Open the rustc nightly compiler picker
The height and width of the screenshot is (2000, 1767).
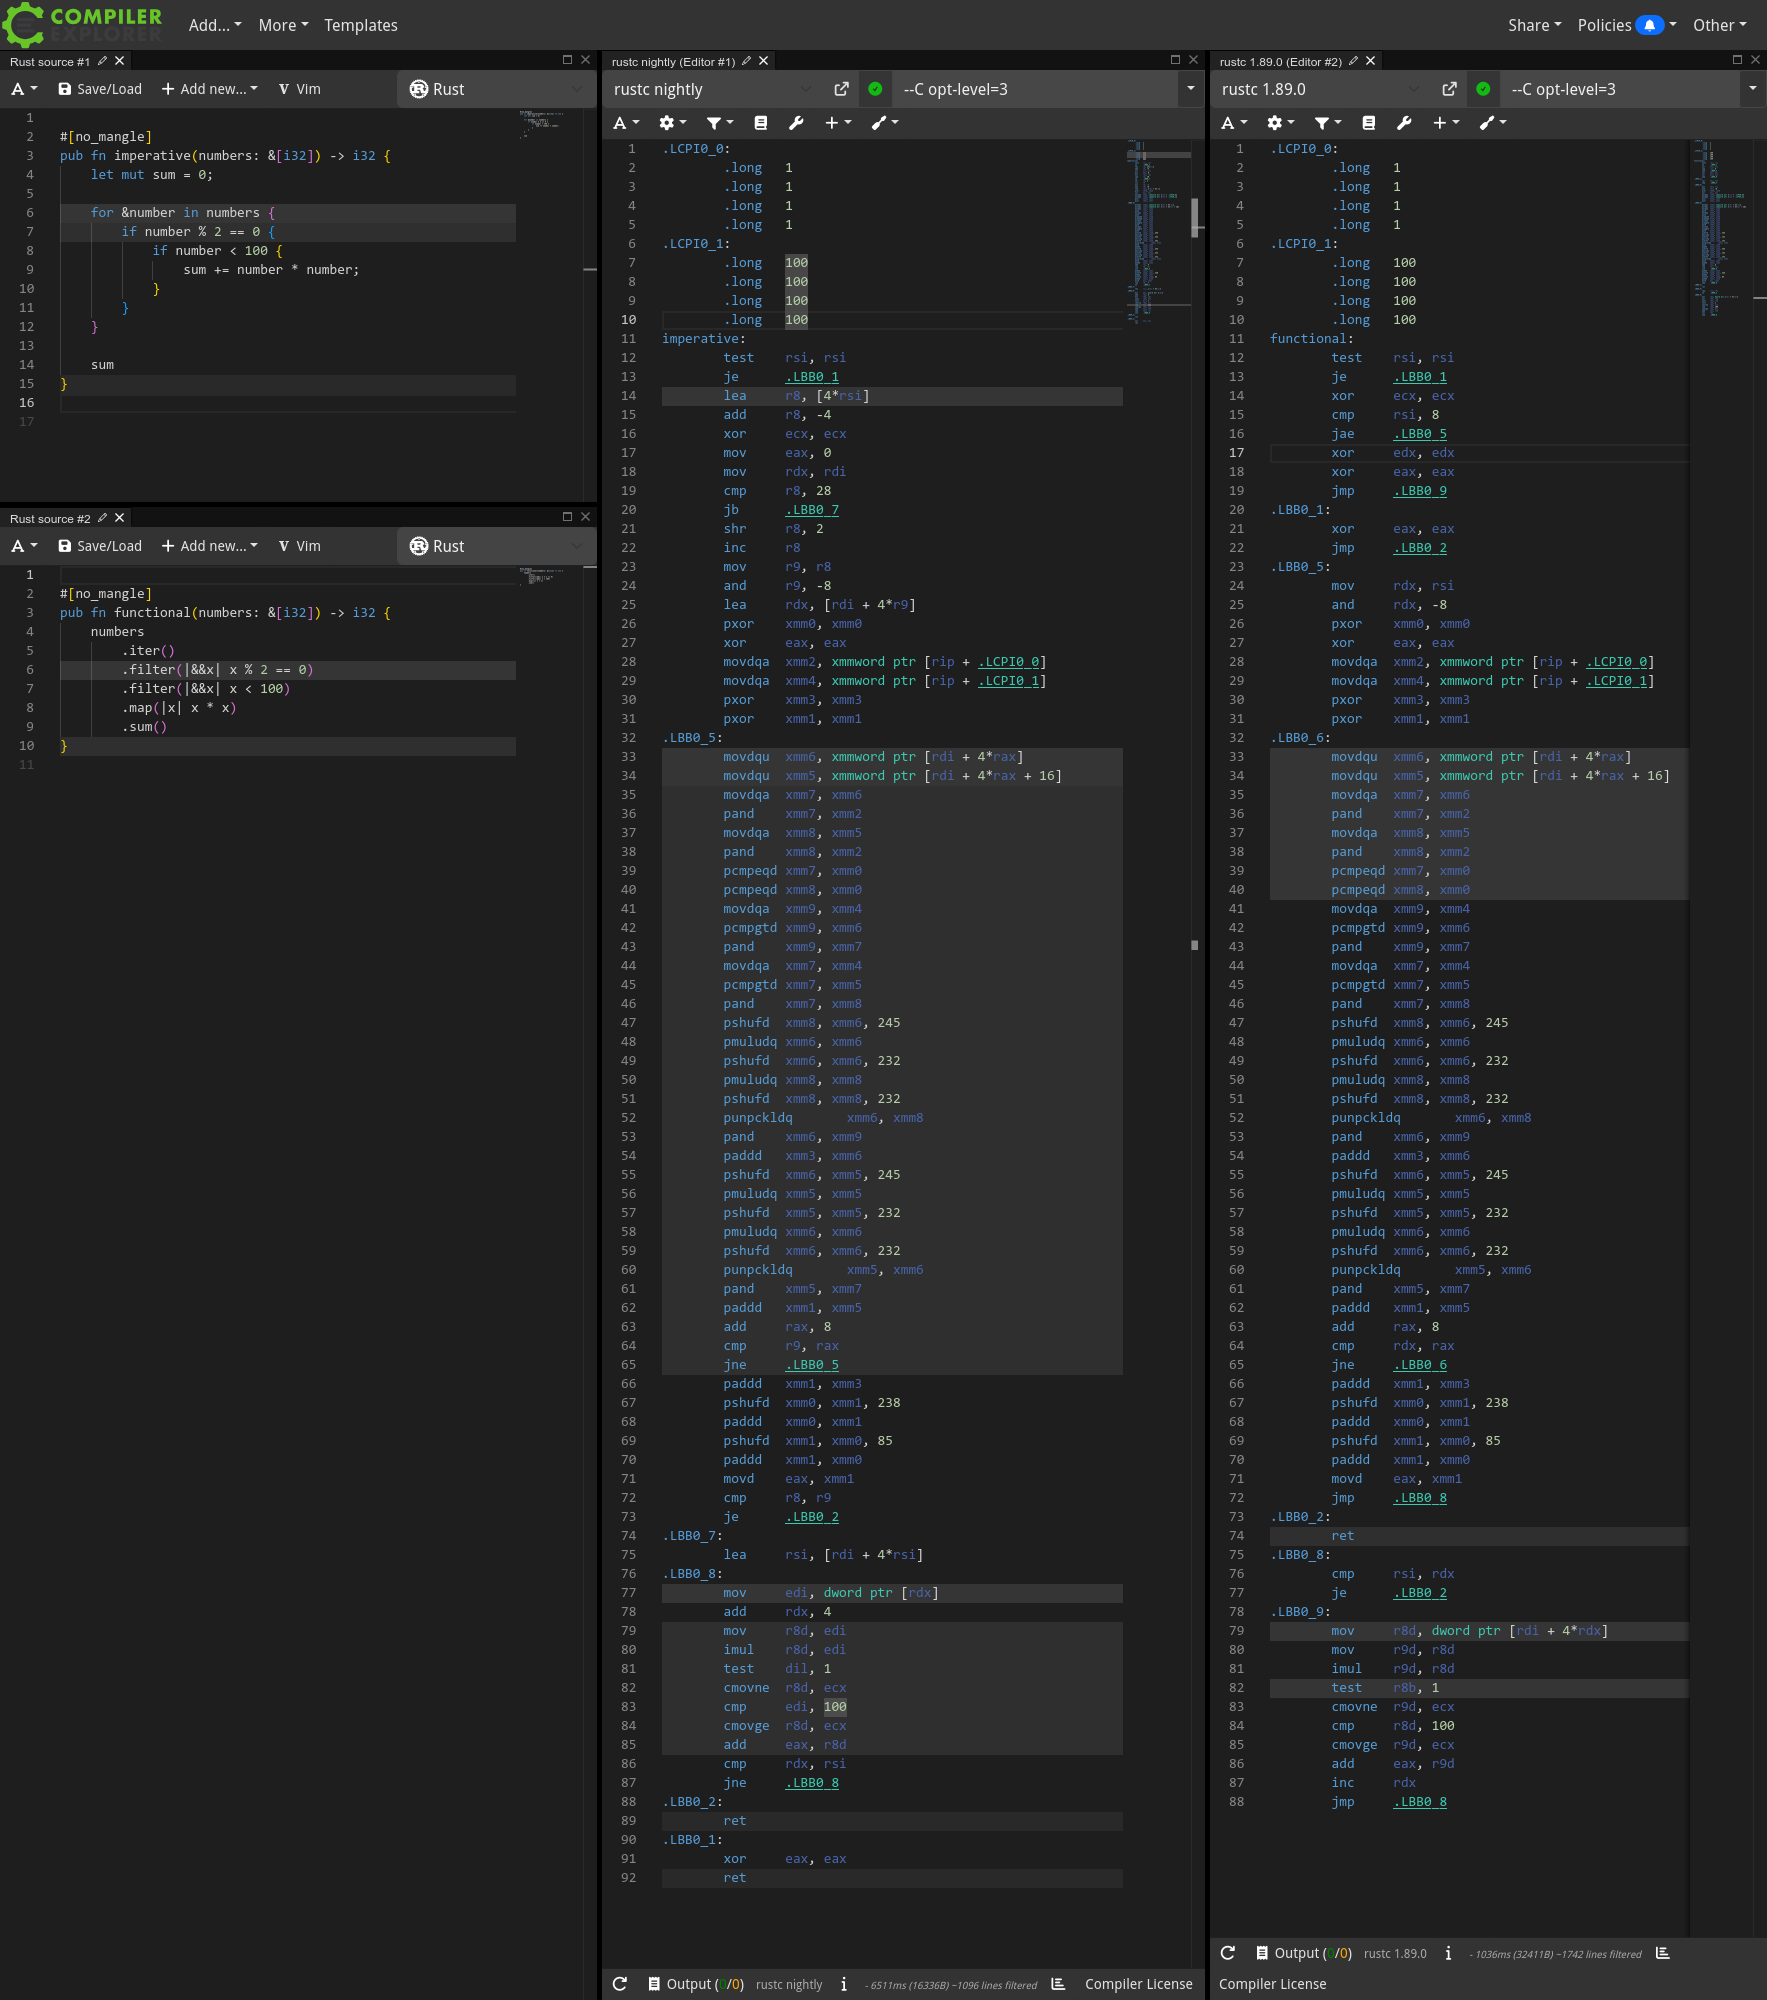713,89
